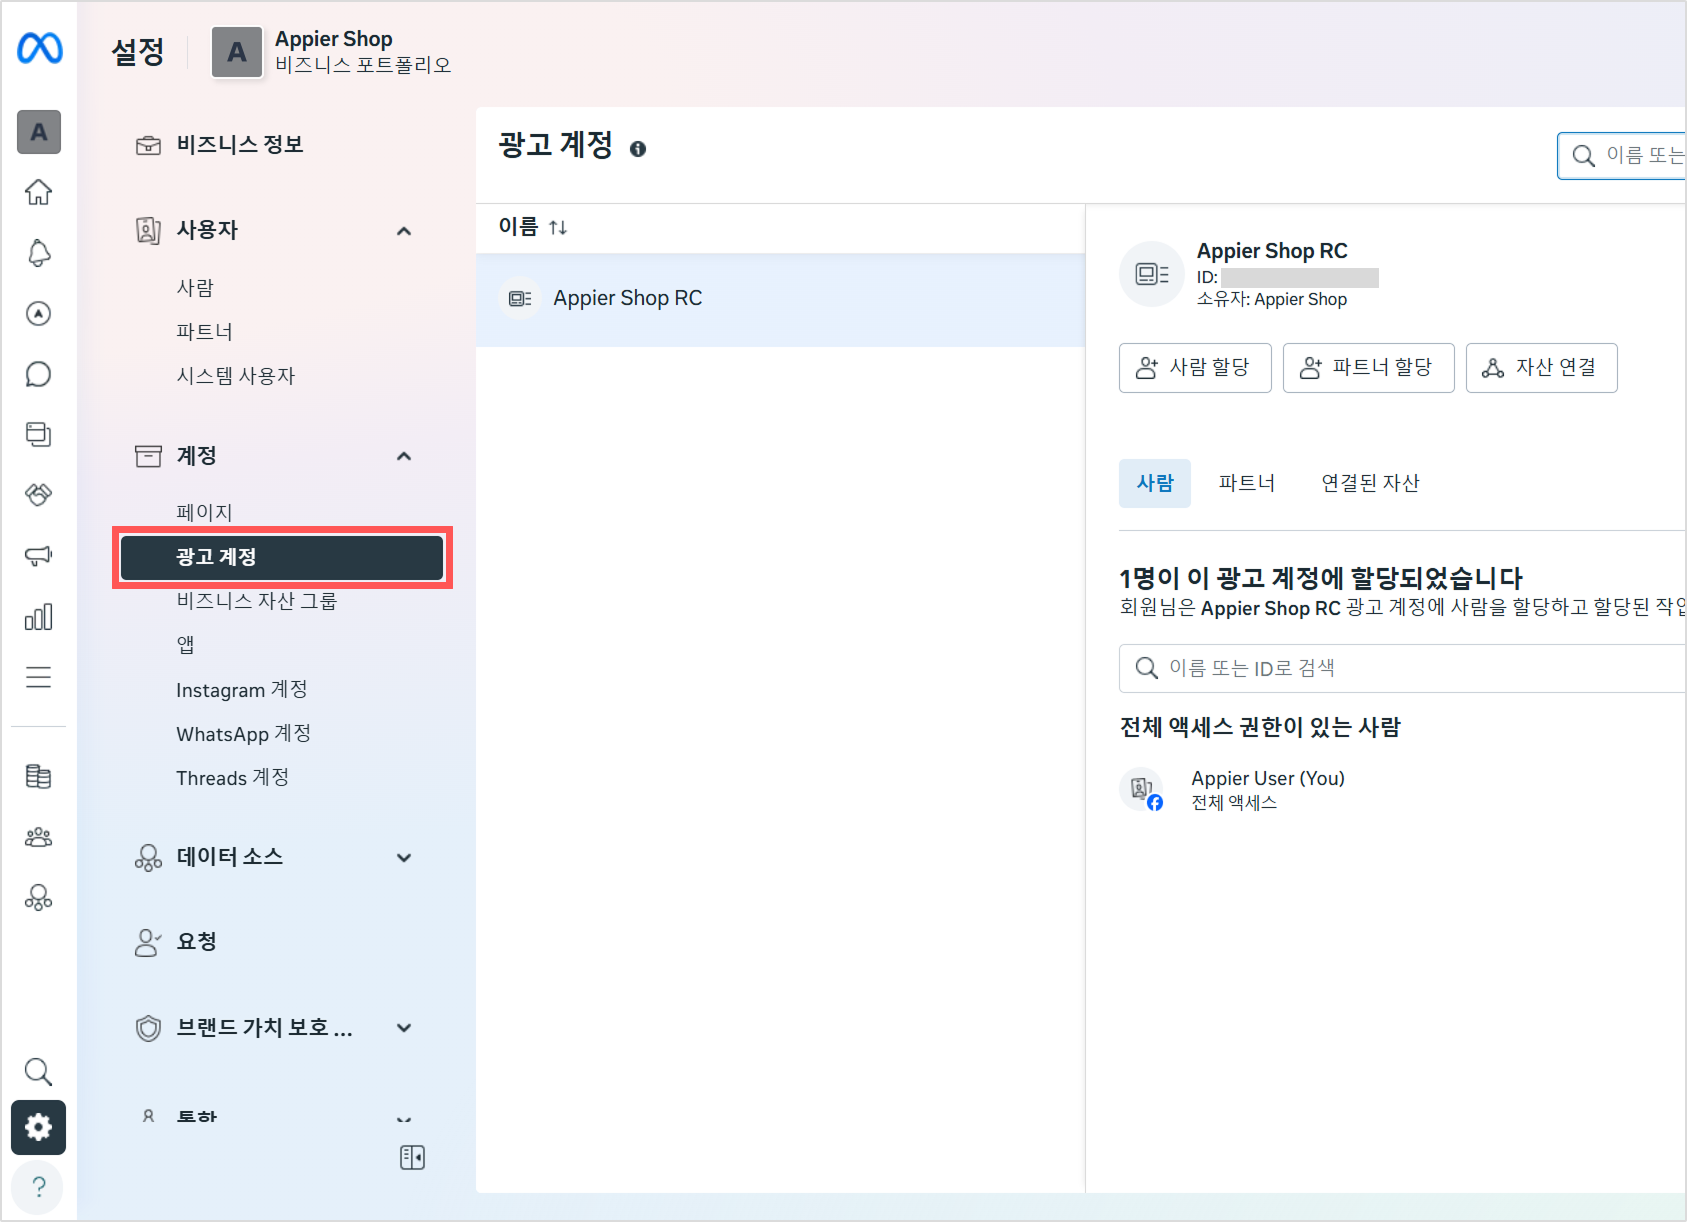The image size is (1687, 1222).
Task: Open 페이지 under 계정
Action: [205, 512]
